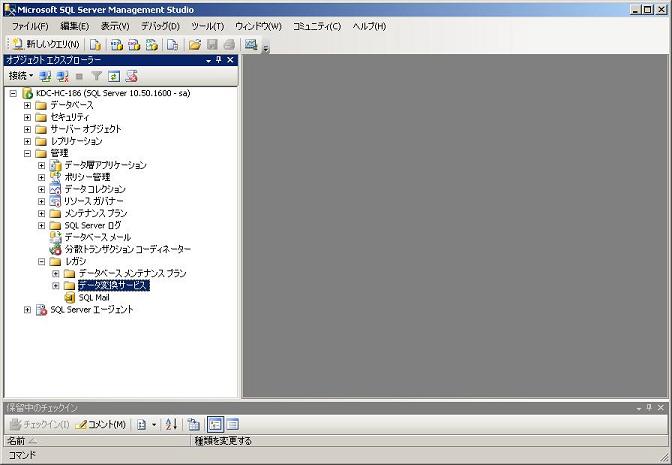Expand the サーバー オブジェクト folder
The width and height of the screenshot is (672, 465).
coord(27,129)
